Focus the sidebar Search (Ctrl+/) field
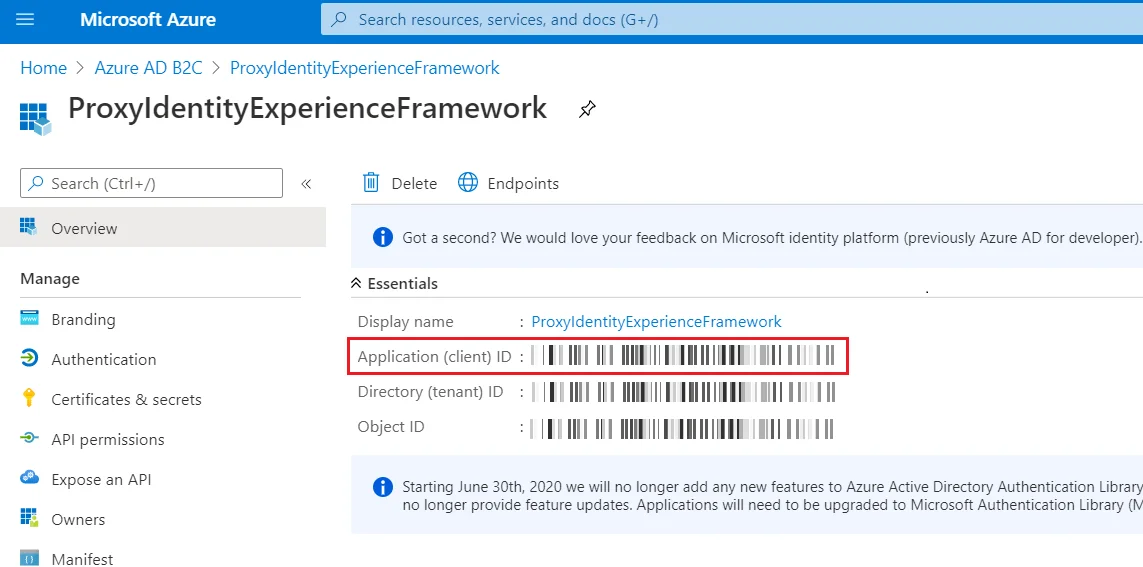Image resolution: width=1143 pixels, height=567 pixels. (x=151, y=183)
